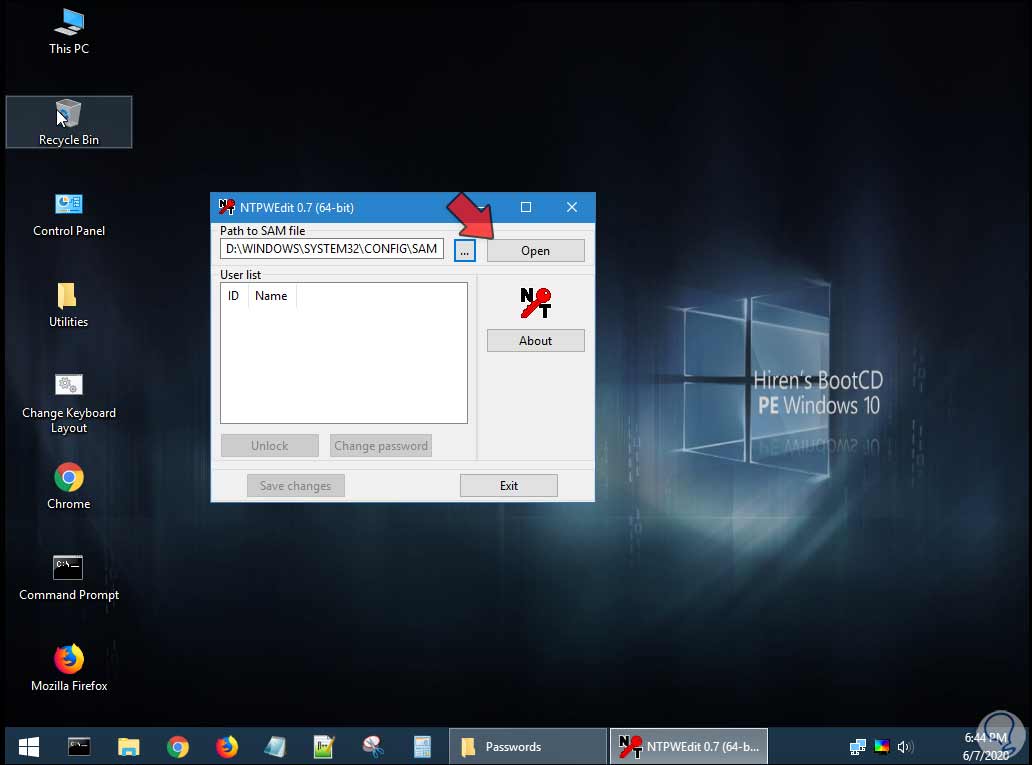
Task: Click the NTPWEdit title bar logo icon
Action: coord(226,207)
